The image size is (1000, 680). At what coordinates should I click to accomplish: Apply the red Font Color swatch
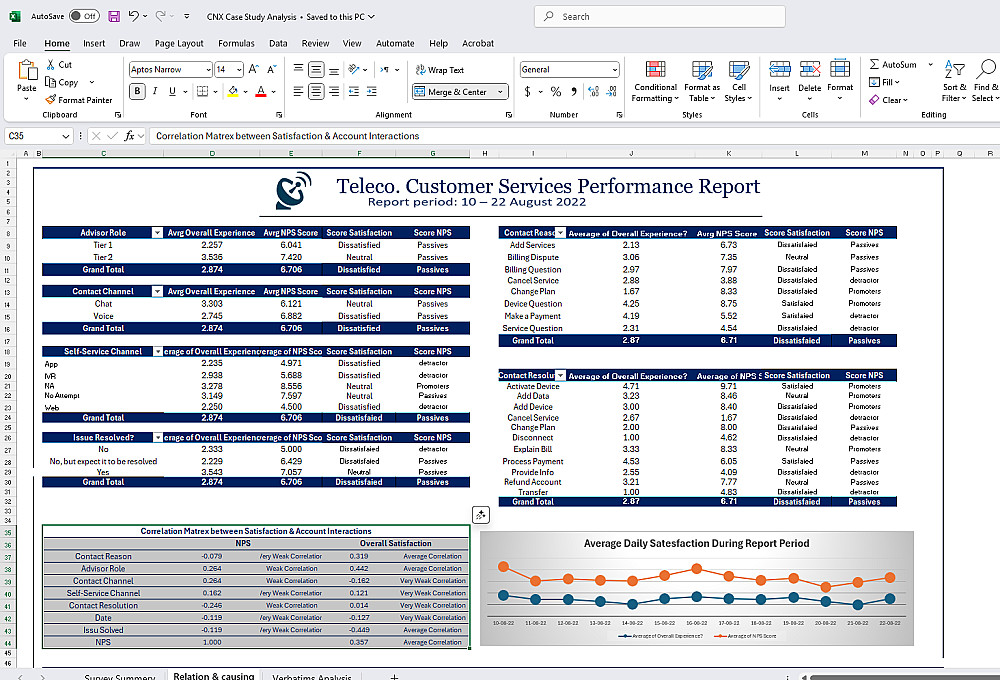point(261,92)
